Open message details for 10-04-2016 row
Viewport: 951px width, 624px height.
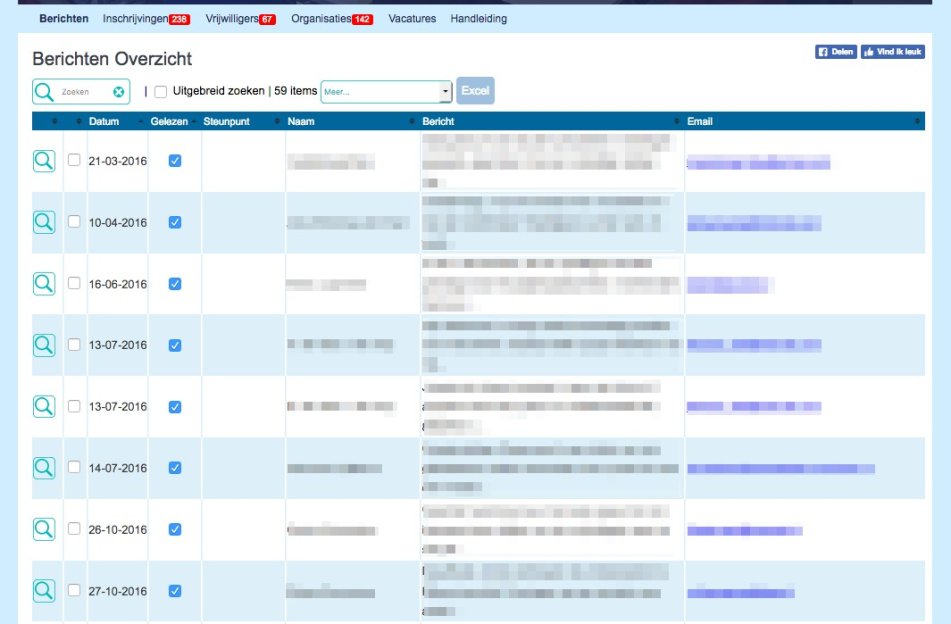coord(44,223)
